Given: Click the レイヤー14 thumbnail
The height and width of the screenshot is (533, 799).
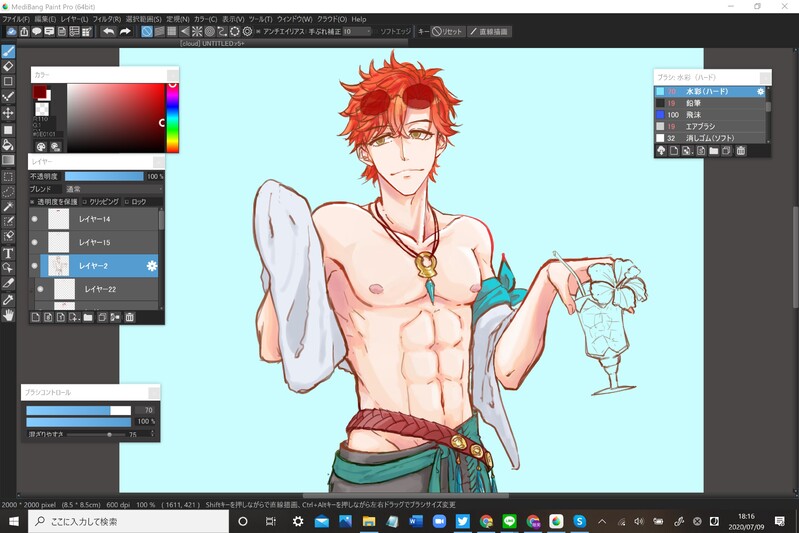Looking at the screenshot, I should [x=59, y=219].
